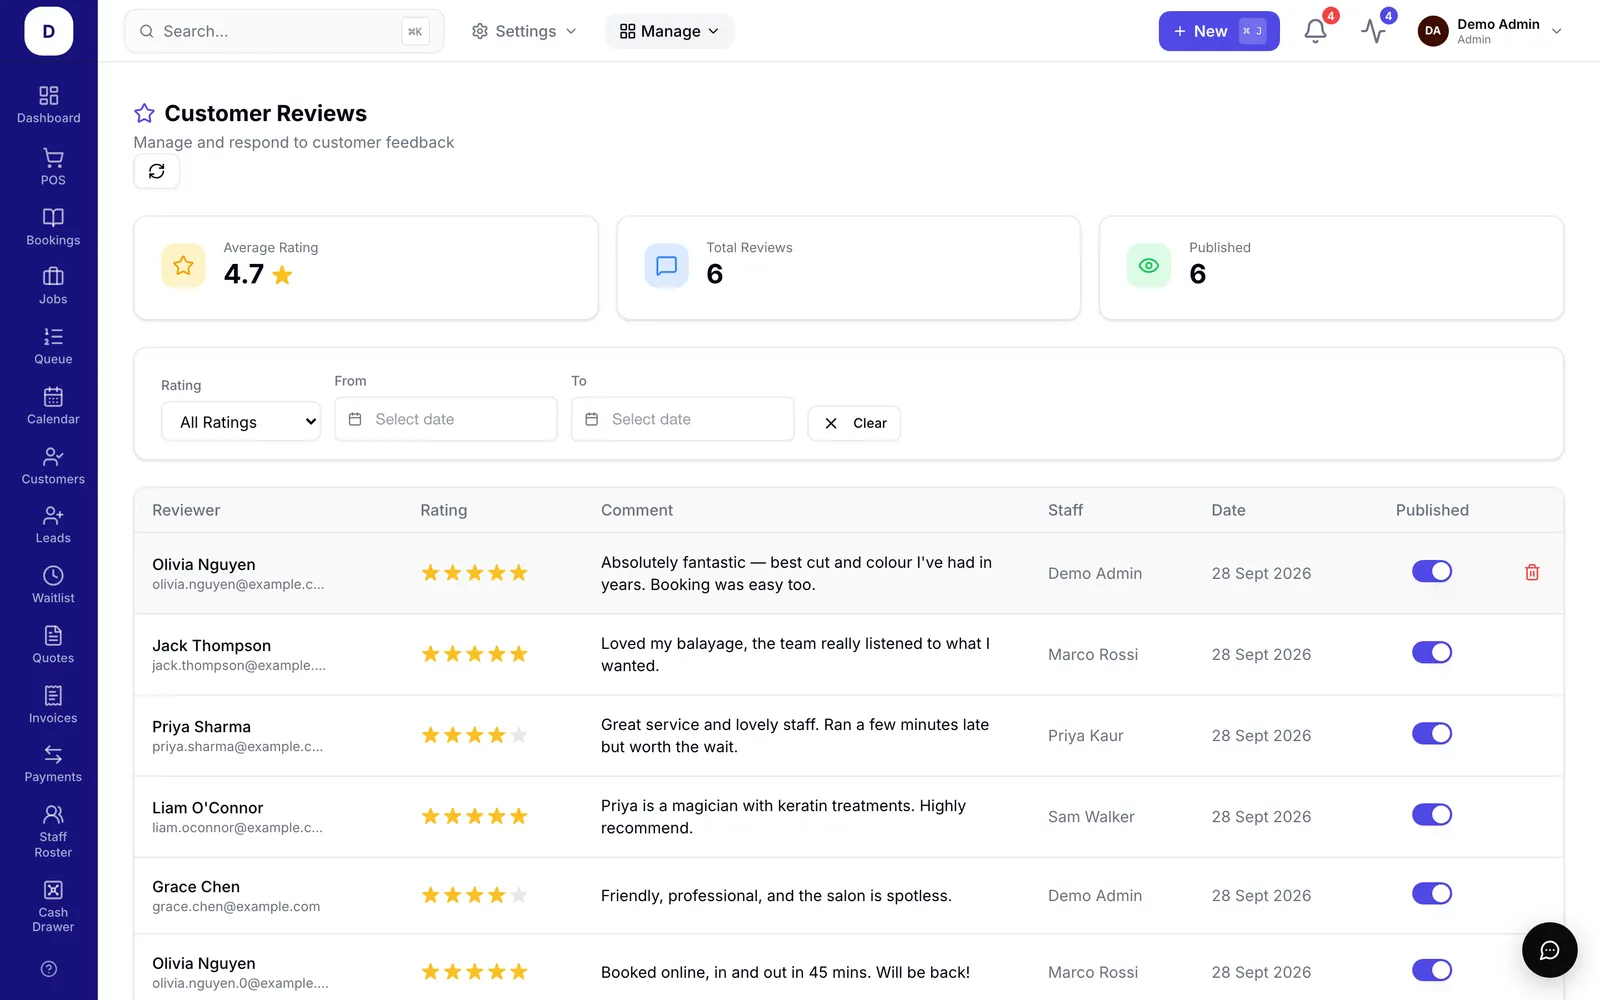Open Leads in the sidebar
This screenshot has width=1600, height=1000.
(53, 525)
